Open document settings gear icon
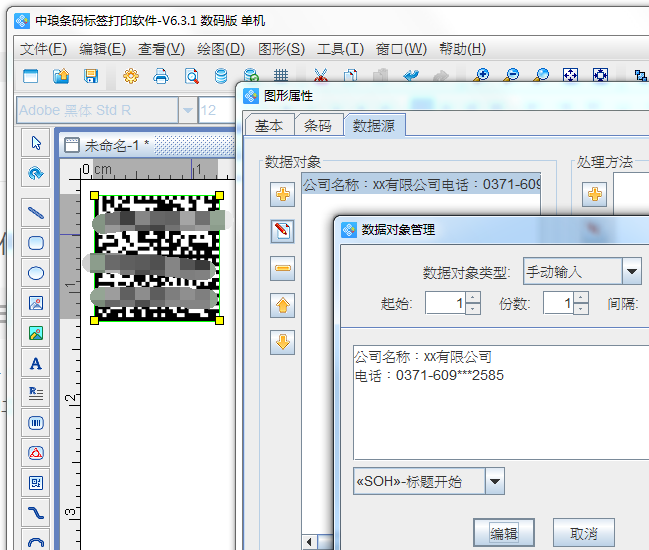649x550 pixels. point(131,76)
